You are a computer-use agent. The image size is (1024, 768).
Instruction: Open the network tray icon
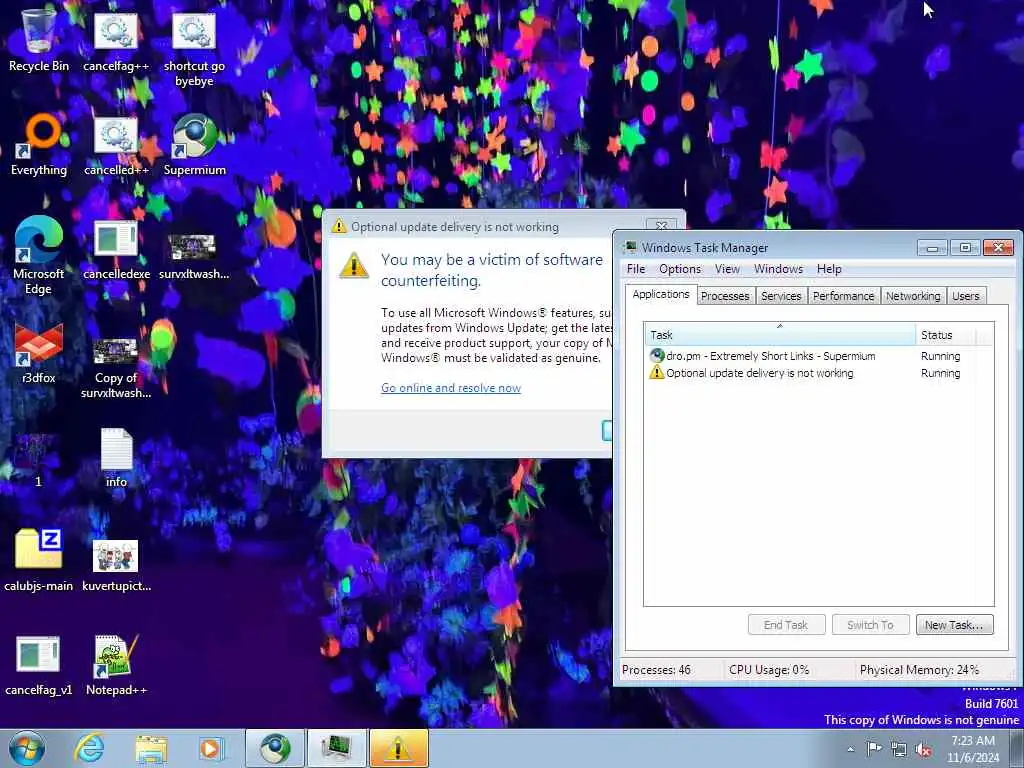point(899,749)
